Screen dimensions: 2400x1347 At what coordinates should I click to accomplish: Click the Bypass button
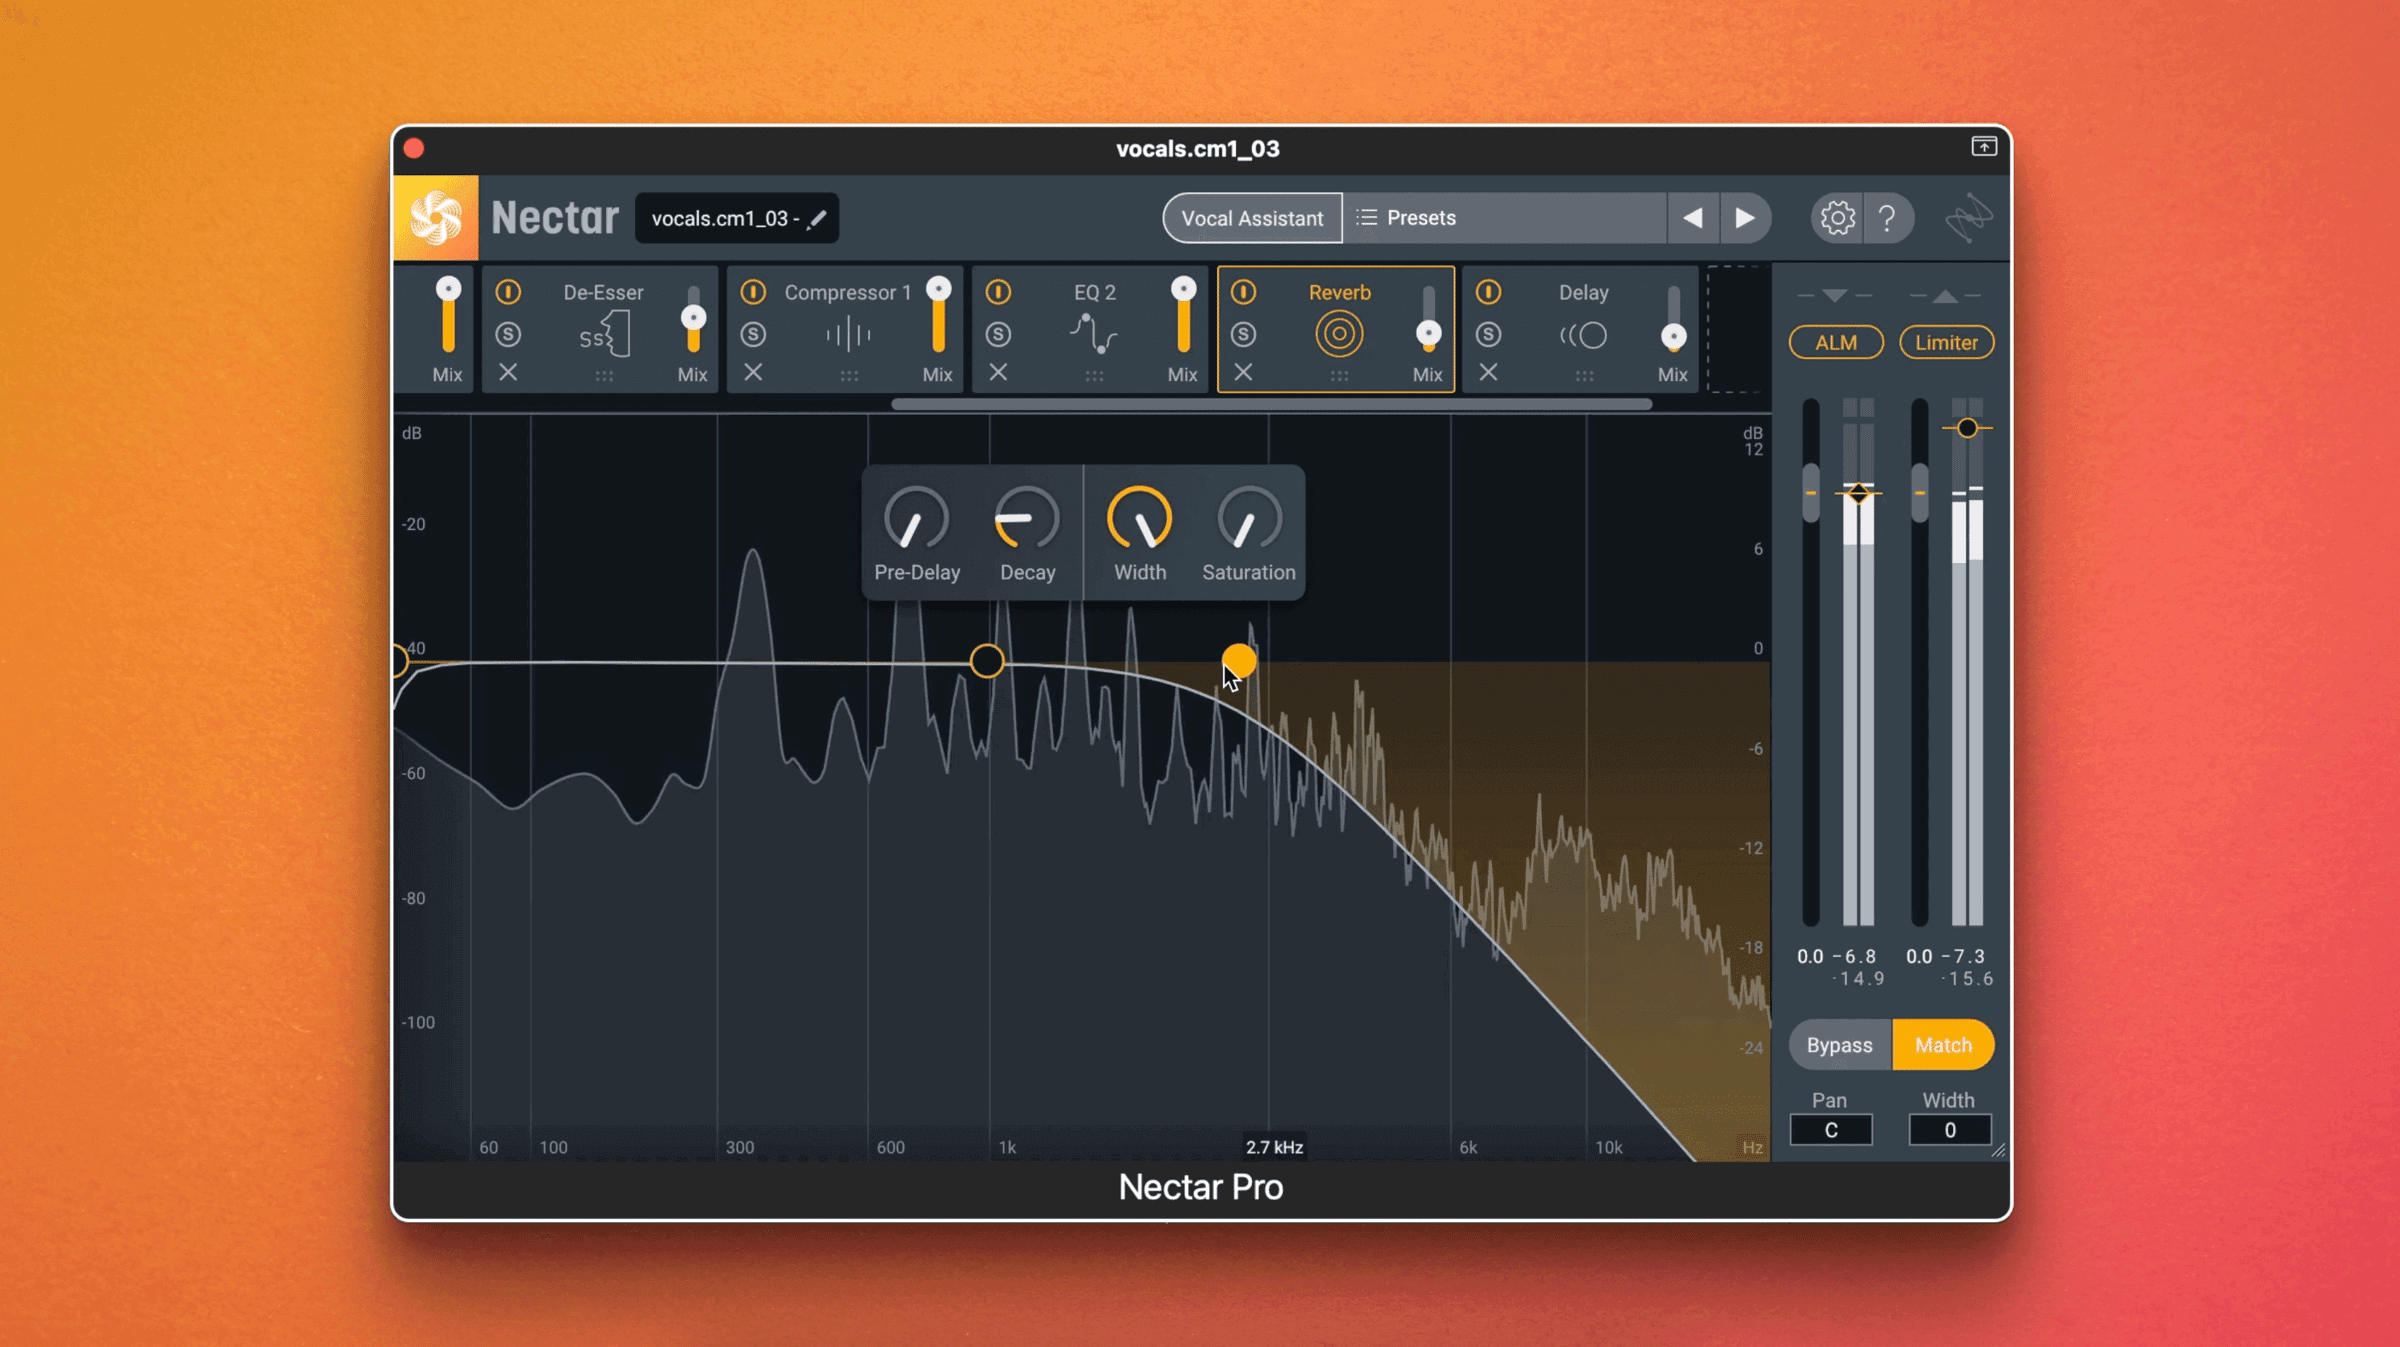pos(1839,1045)
